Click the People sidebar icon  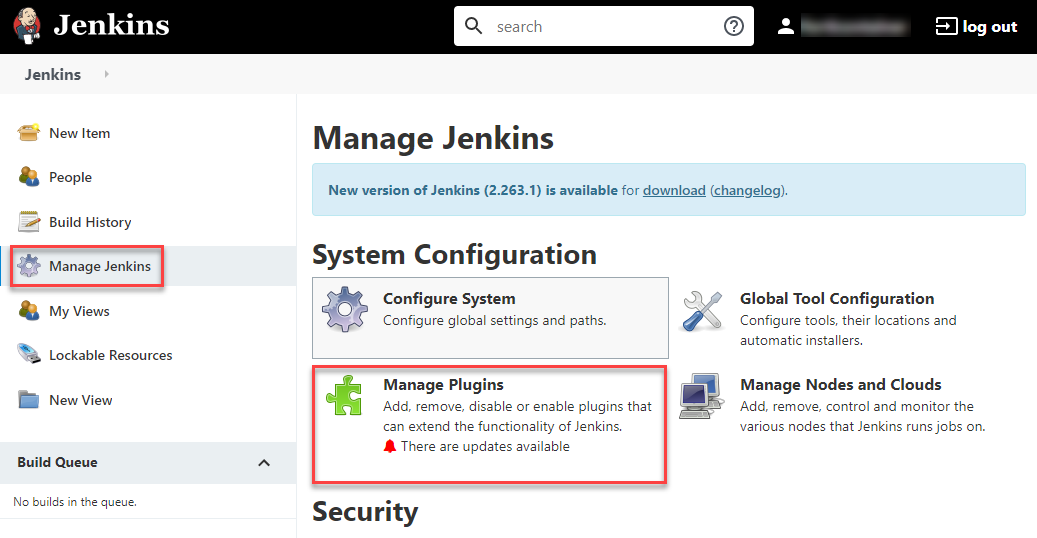(29, 177)
